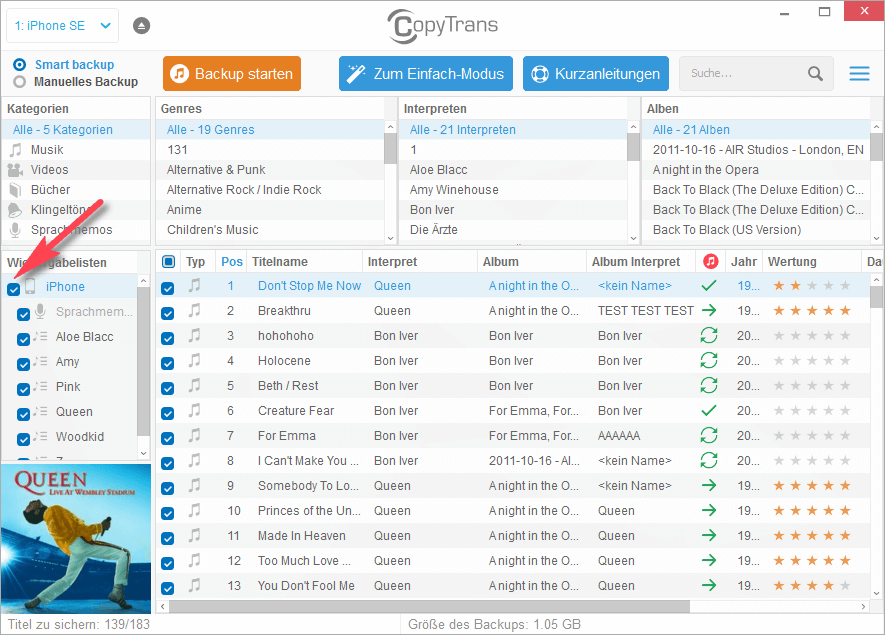The height and width of the screenshot is (635, 885).
Task: Uncheck the Queen playlist checkbox
Action: [23, 414]
